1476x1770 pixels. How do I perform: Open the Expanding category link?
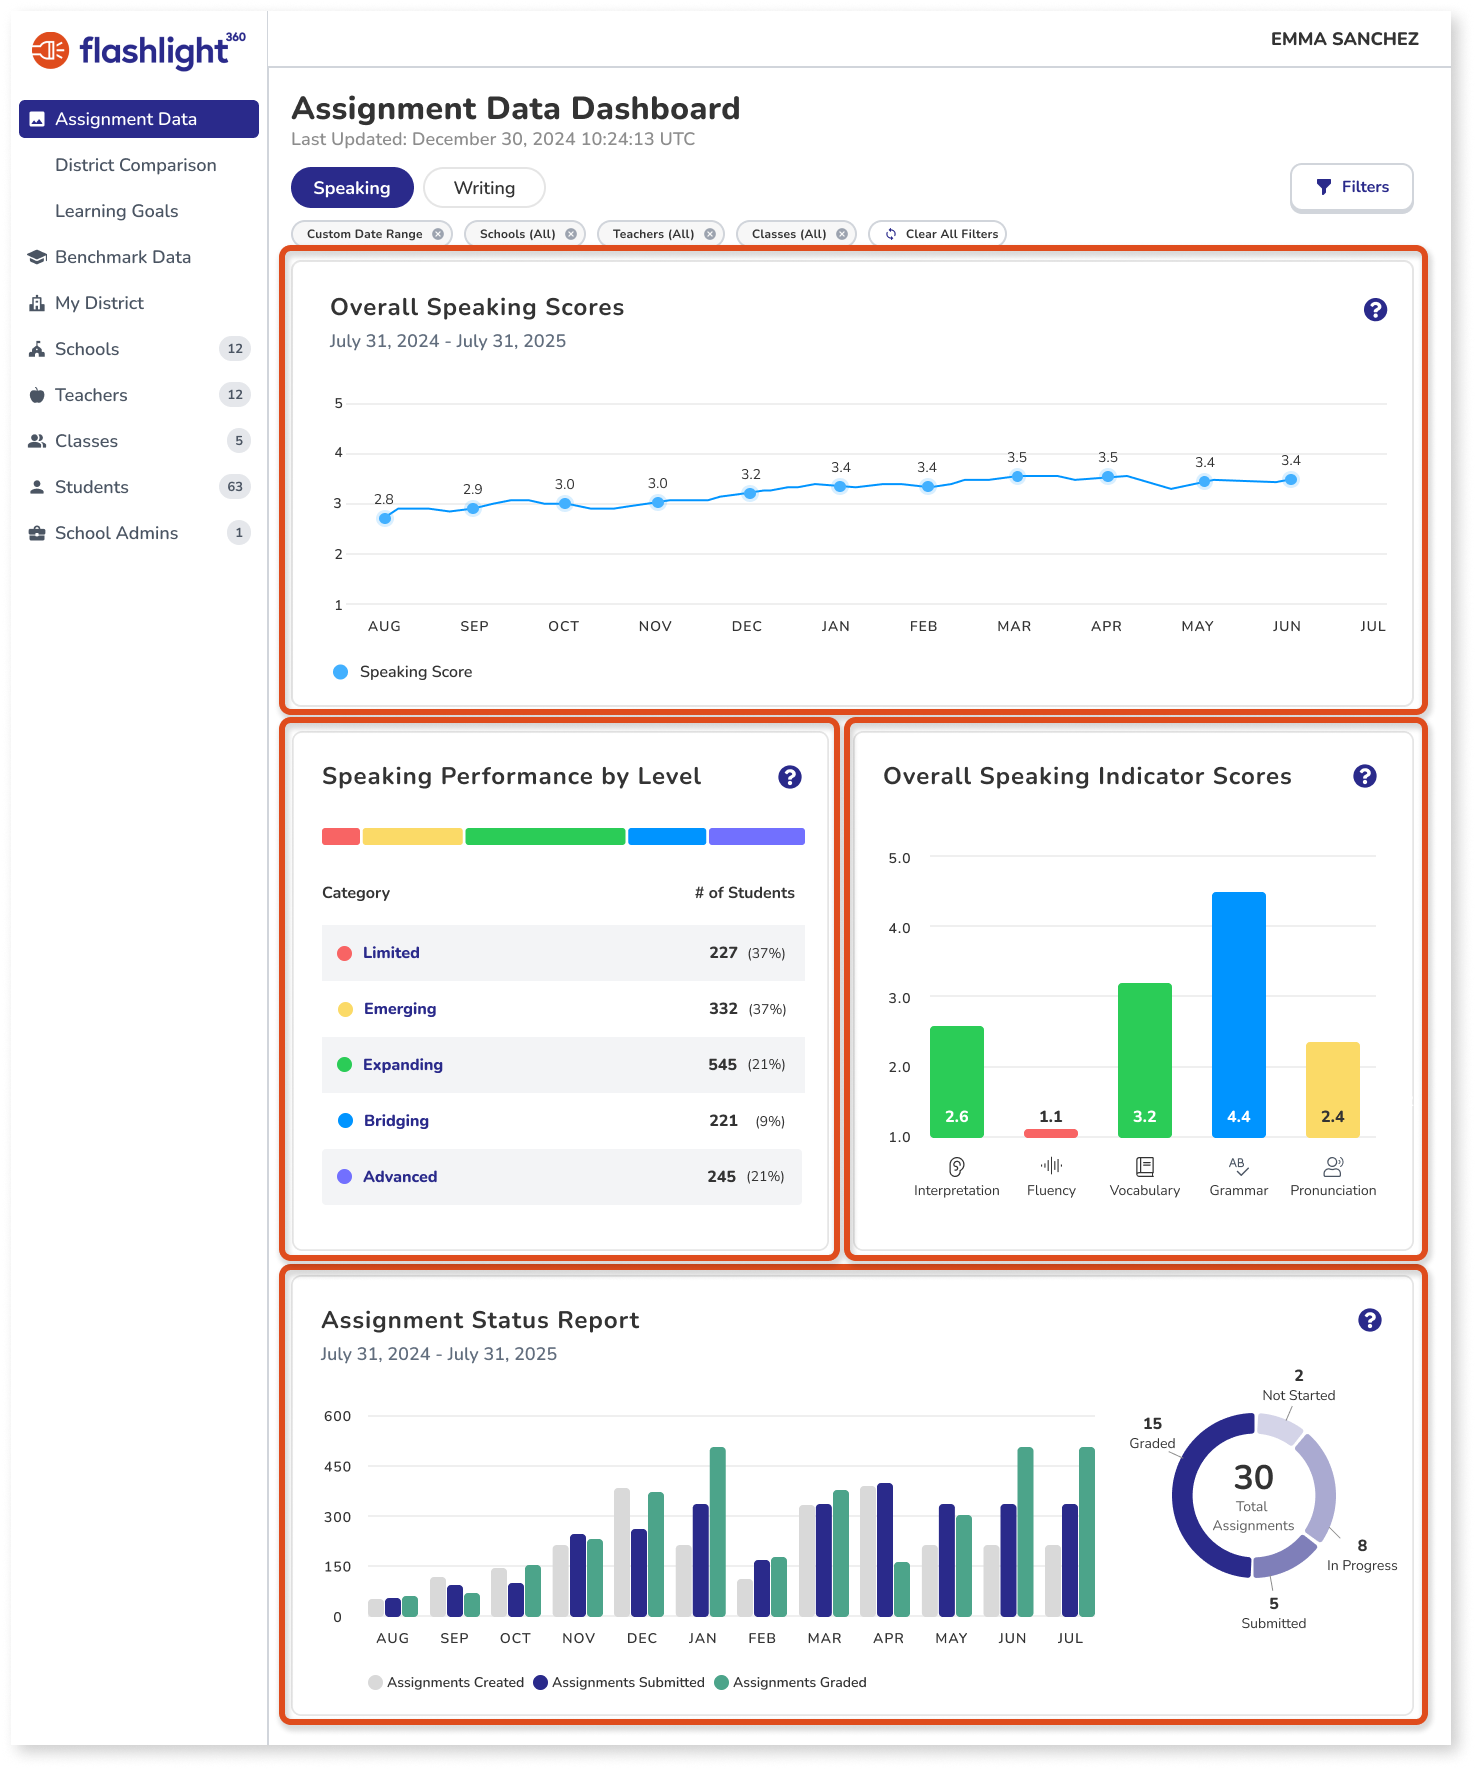[403, 1065]
